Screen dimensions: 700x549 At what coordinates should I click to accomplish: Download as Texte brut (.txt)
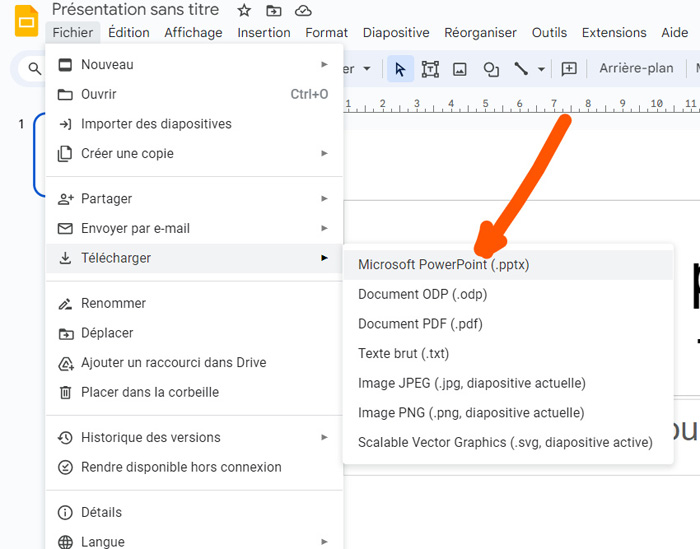508,354
